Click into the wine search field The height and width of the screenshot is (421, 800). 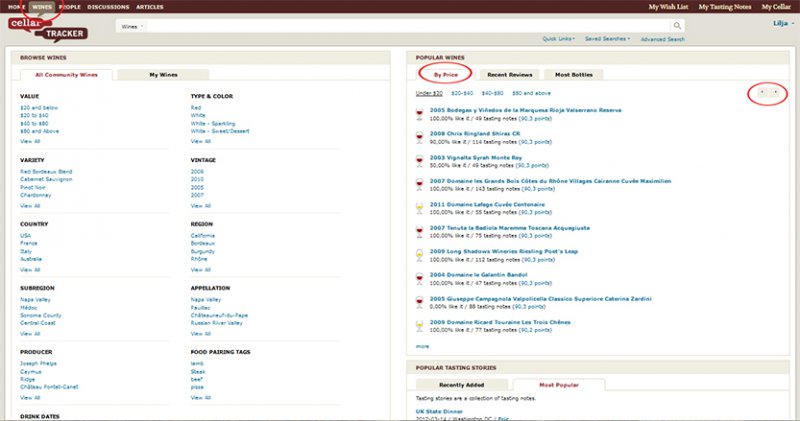[408, 27]
